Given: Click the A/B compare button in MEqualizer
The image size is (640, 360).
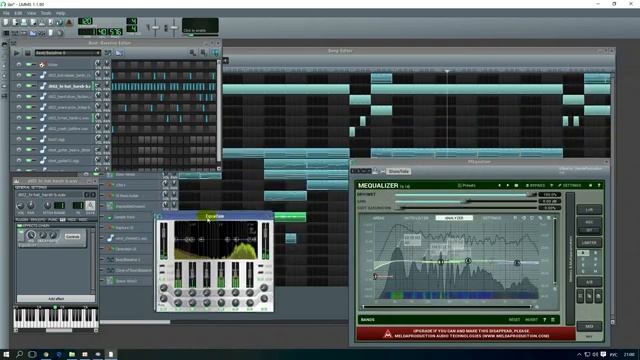Looking at the screenshot, I should (x=589, y=282).
